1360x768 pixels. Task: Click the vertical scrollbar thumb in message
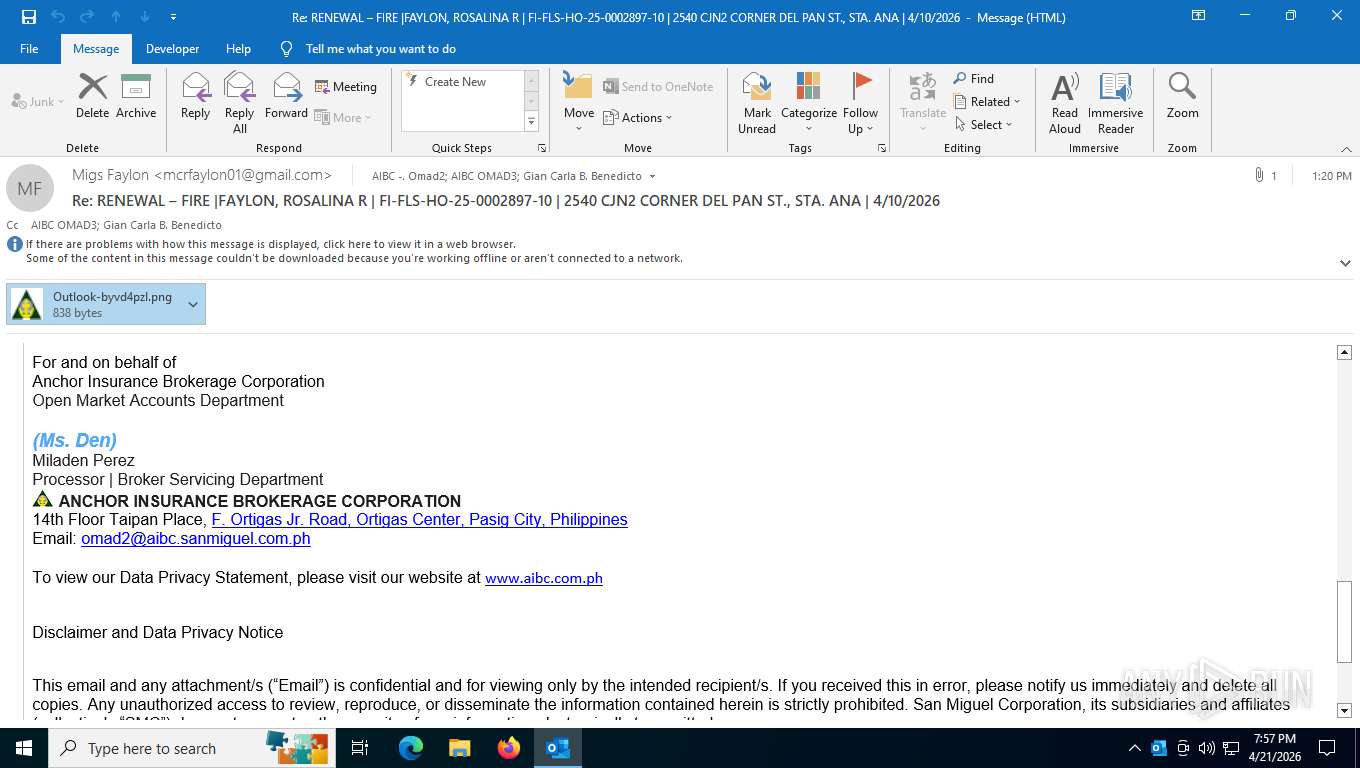click(x=1344, y=621)
